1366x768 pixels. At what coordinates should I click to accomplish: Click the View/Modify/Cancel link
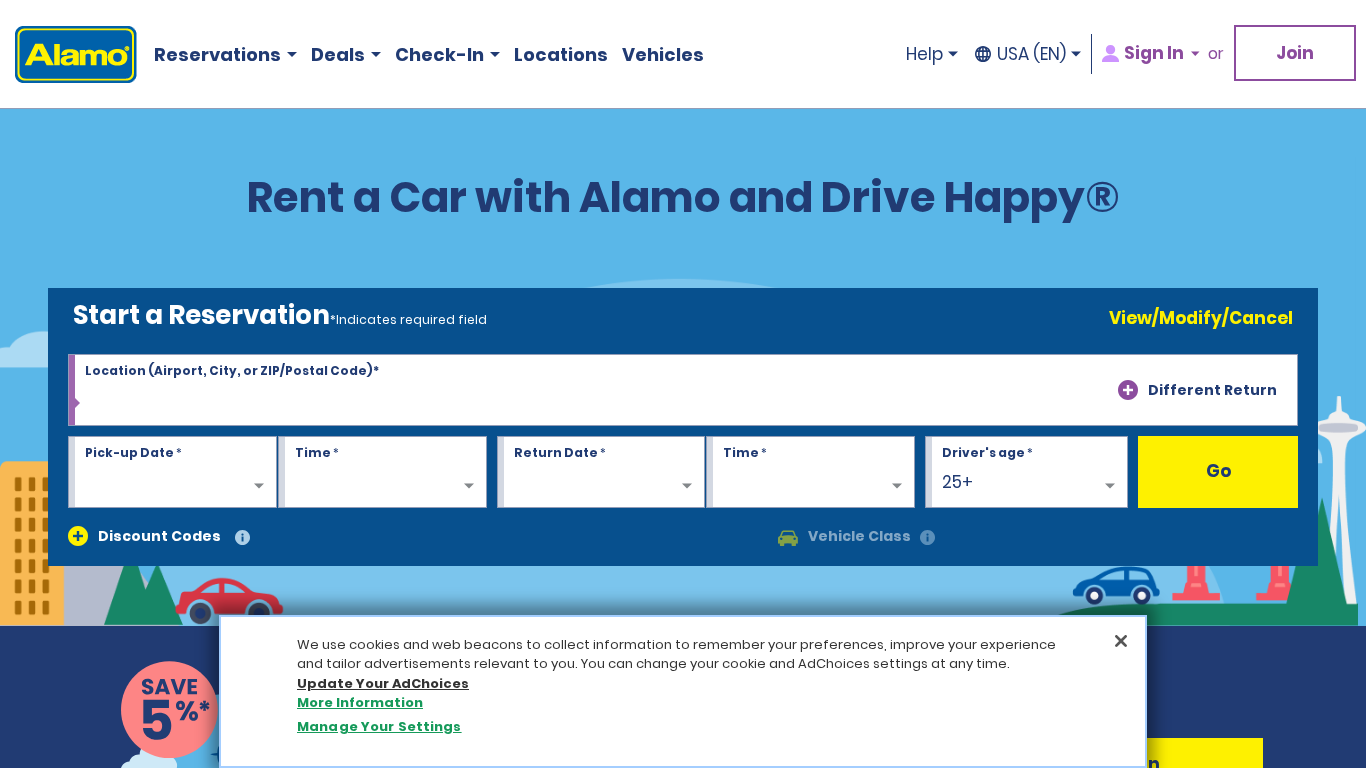(1201, 318)
